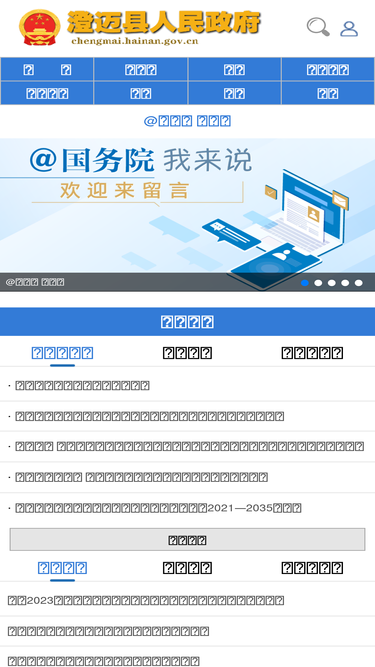Open the blue @ text link heading banner
This screenshot has width=375, height=667.
point(188,121)
